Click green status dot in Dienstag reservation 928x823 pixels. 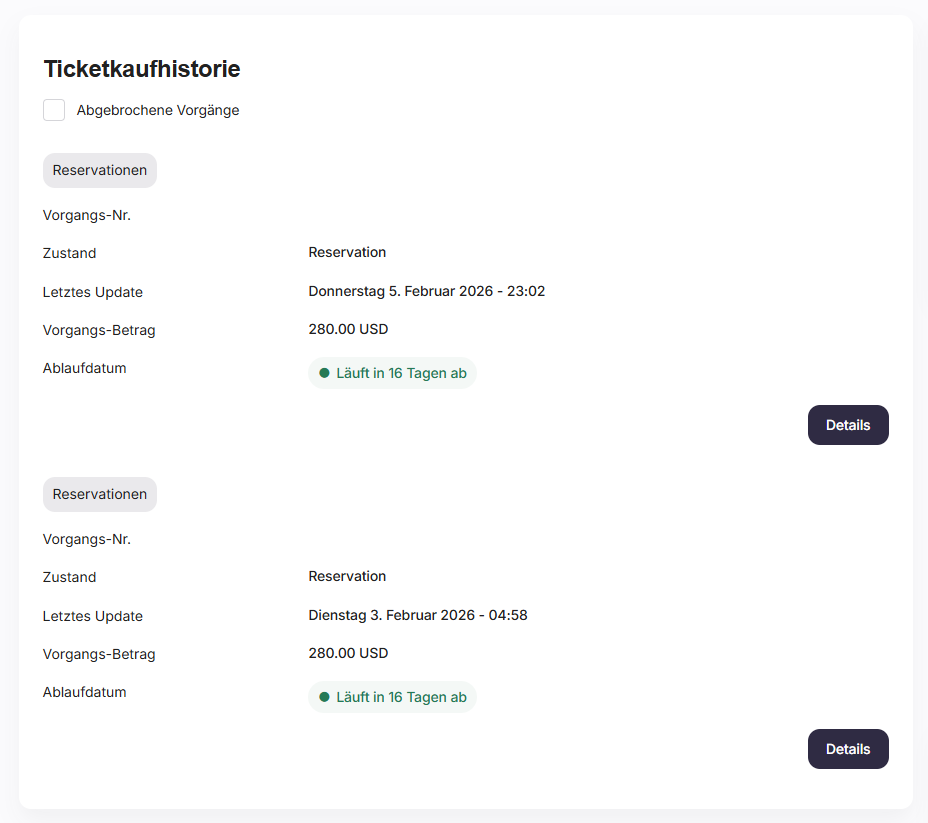tap(324, 697)
